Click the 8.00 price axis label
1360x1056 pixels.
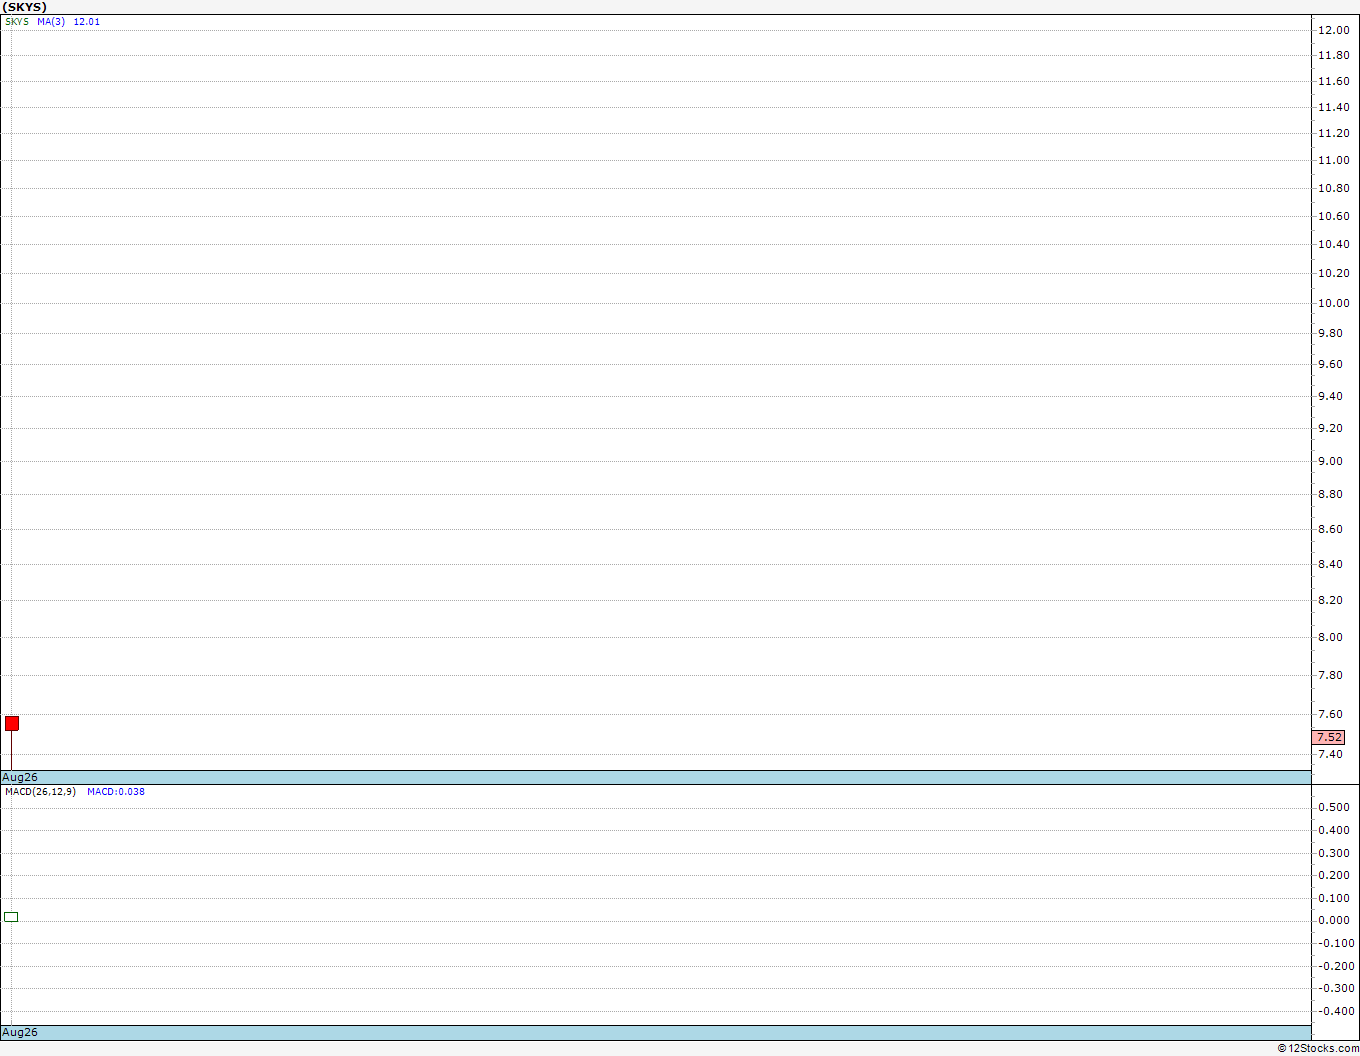coord(1330,637)
